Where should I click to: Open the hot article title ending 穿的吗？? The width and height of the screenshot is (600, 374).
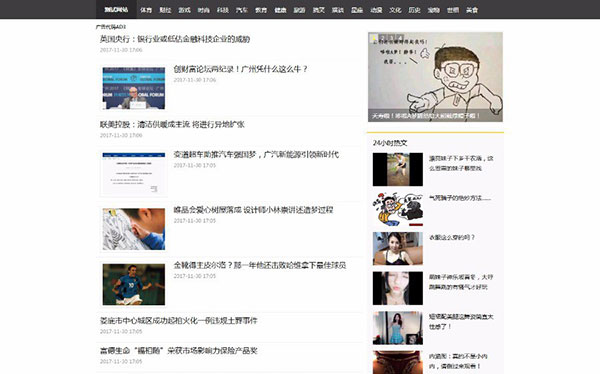pos(452,237)
